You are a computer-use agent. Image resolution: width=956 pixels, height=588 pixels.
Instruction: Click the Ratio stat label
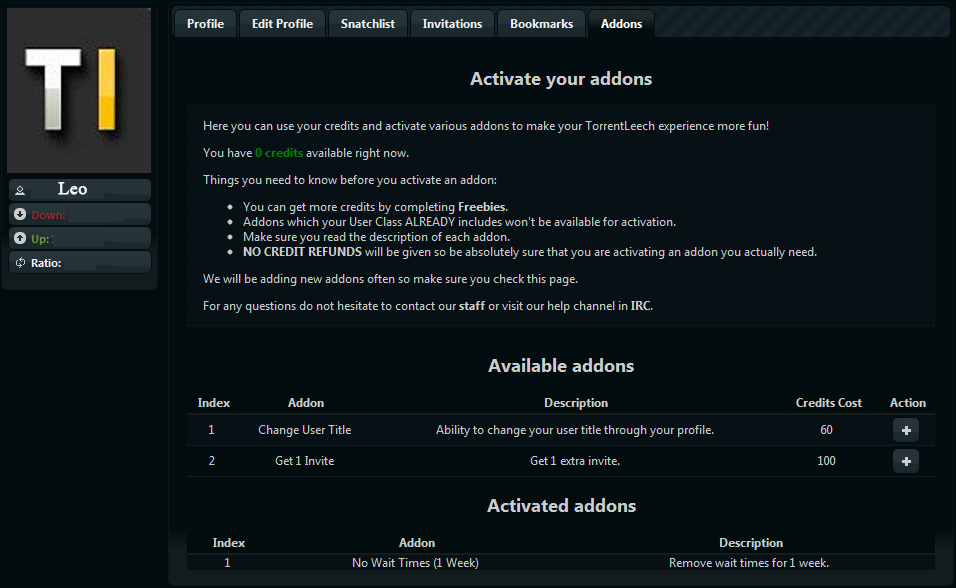pyautogui.click(x=46, y=263)
